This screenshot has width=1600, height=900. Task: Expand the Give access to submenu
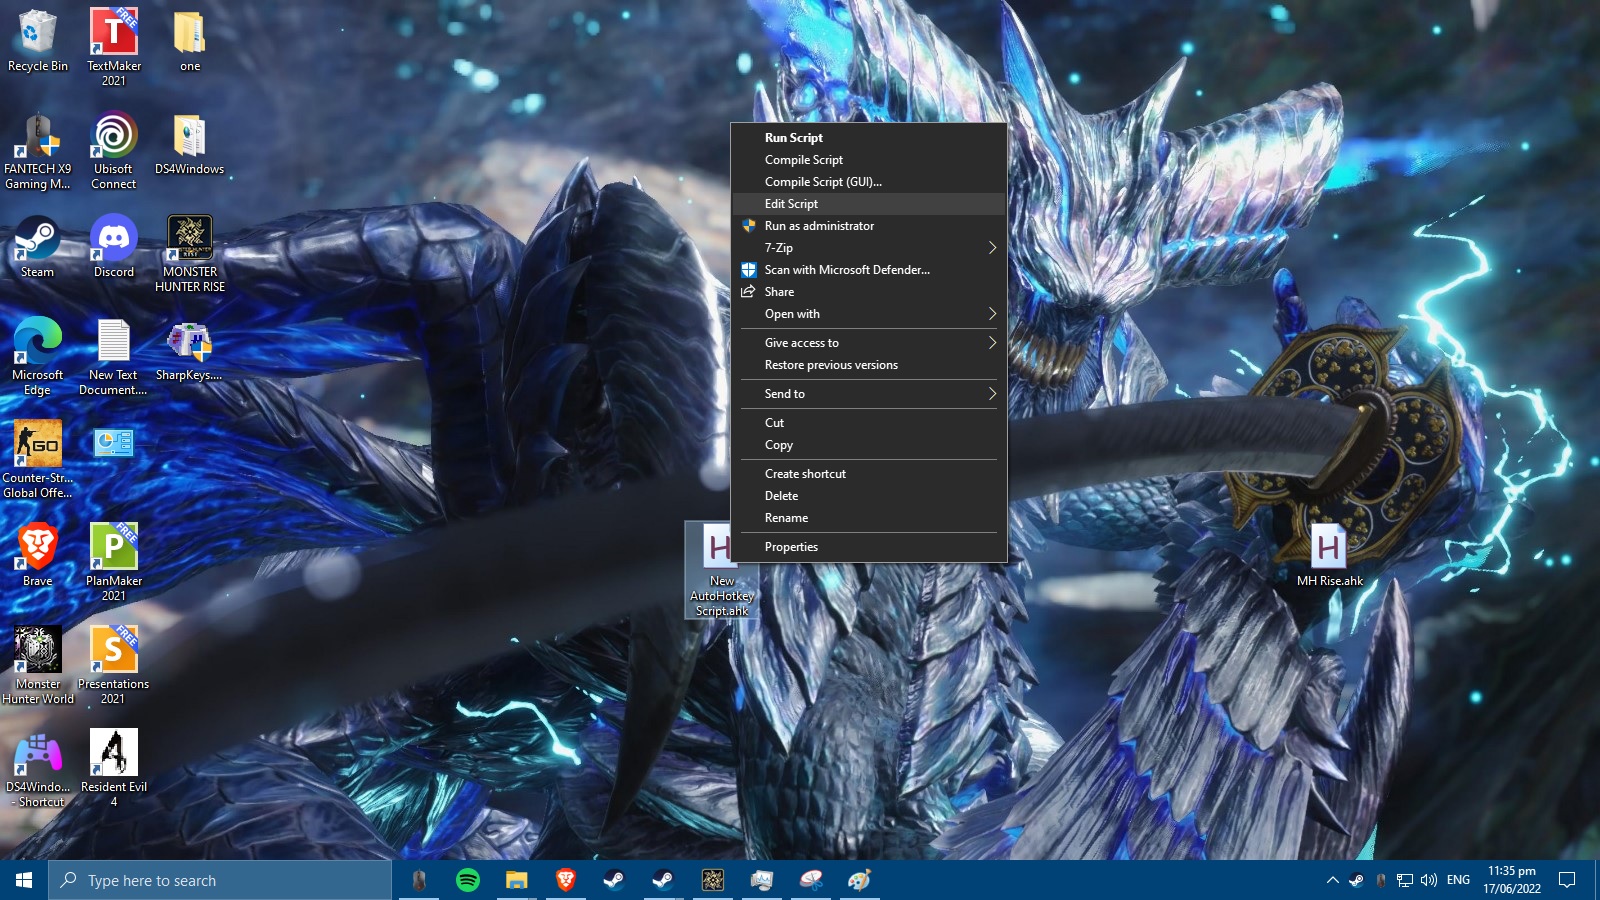[x=869, y=343]
